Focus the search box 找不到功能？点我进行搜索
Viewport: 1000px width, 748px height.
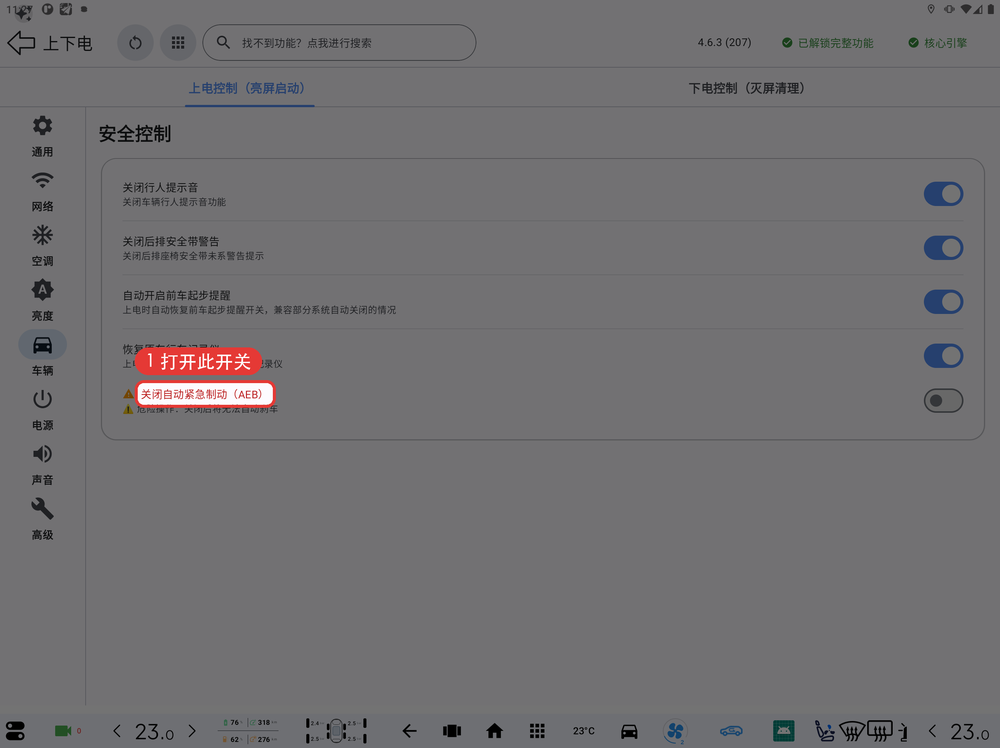[339, 43]
